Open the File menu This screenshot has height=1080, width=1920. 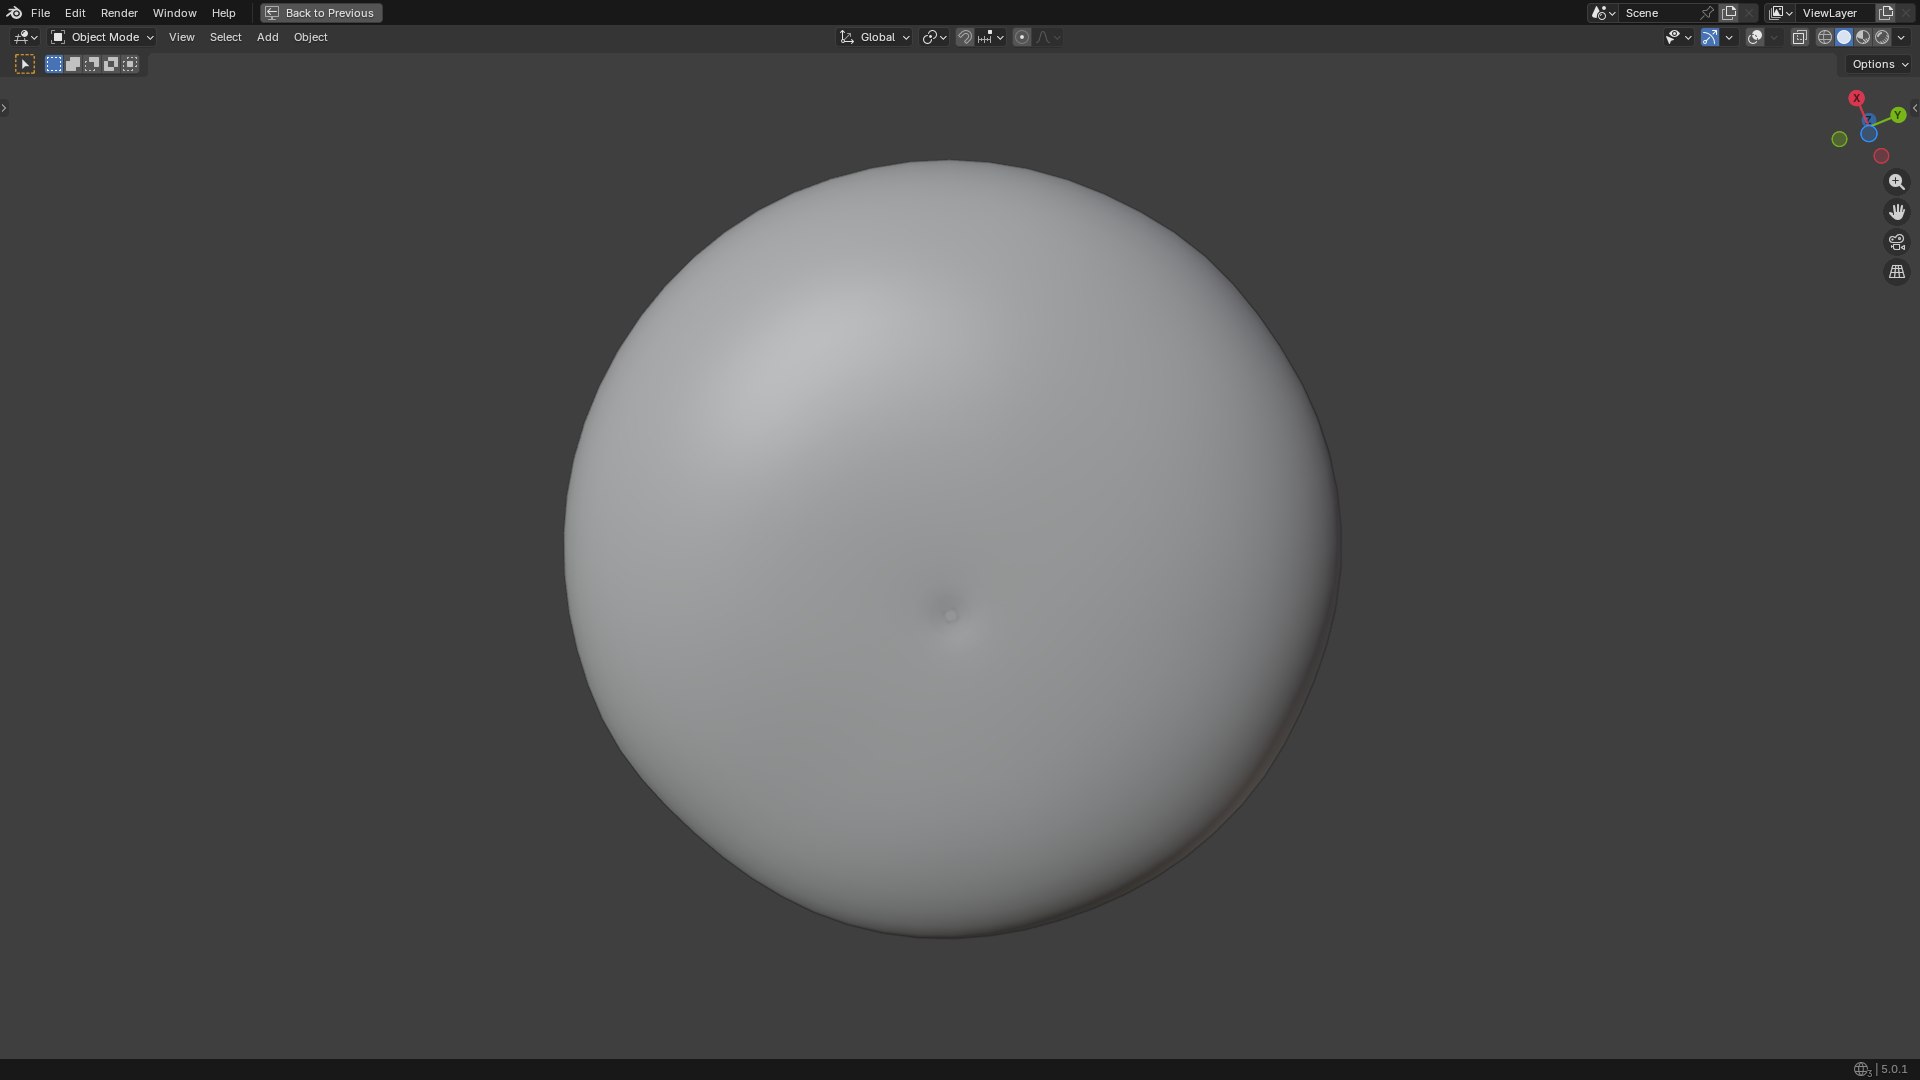click(40, 13)
